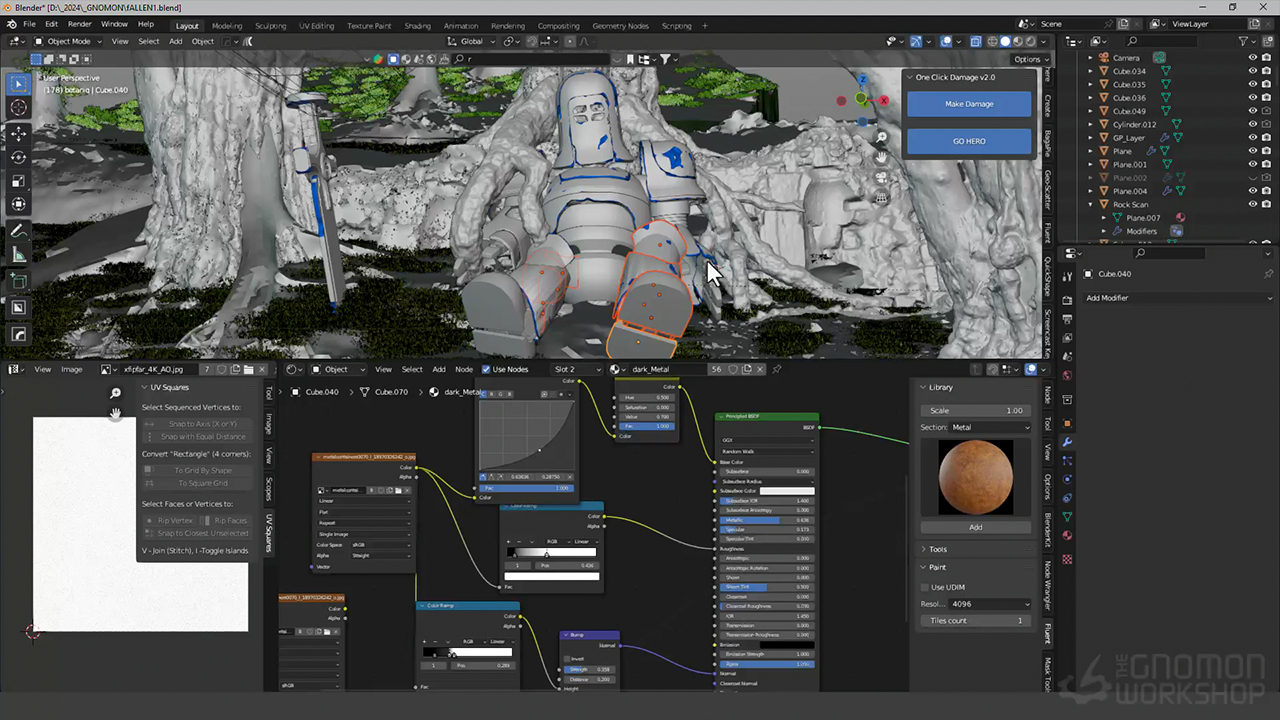Adjust the Metallic slider in Principled BSDF
Viewport: 1280px width, 720px height.
point(766,520)
